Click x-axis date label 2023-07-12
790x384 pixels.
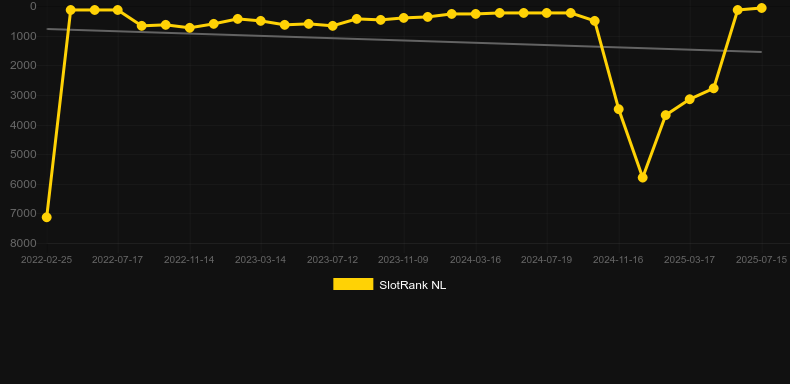click(332, 260)
